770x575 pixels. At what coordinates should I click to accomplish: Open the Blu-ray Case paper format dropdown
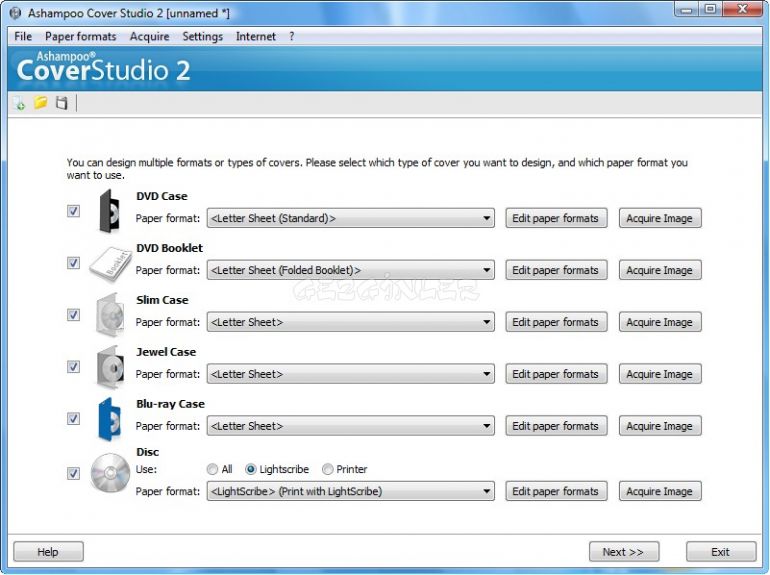click(351, 426)
